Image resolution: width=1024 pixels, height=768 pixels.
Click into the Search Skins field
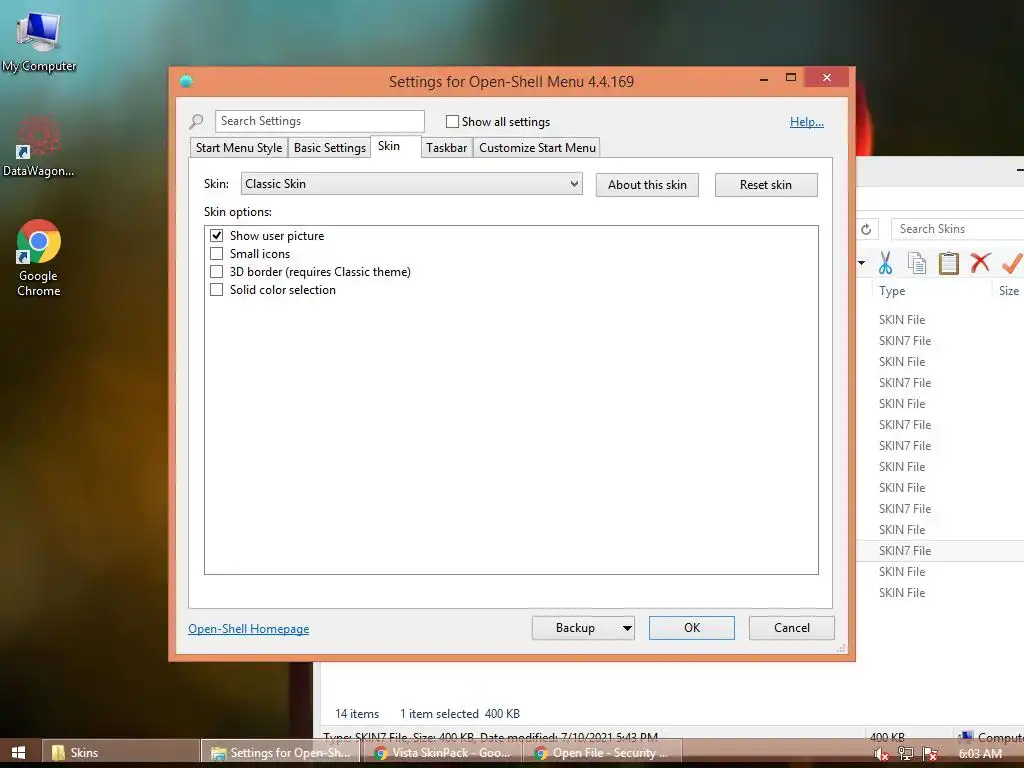click(x=957, y=229)
